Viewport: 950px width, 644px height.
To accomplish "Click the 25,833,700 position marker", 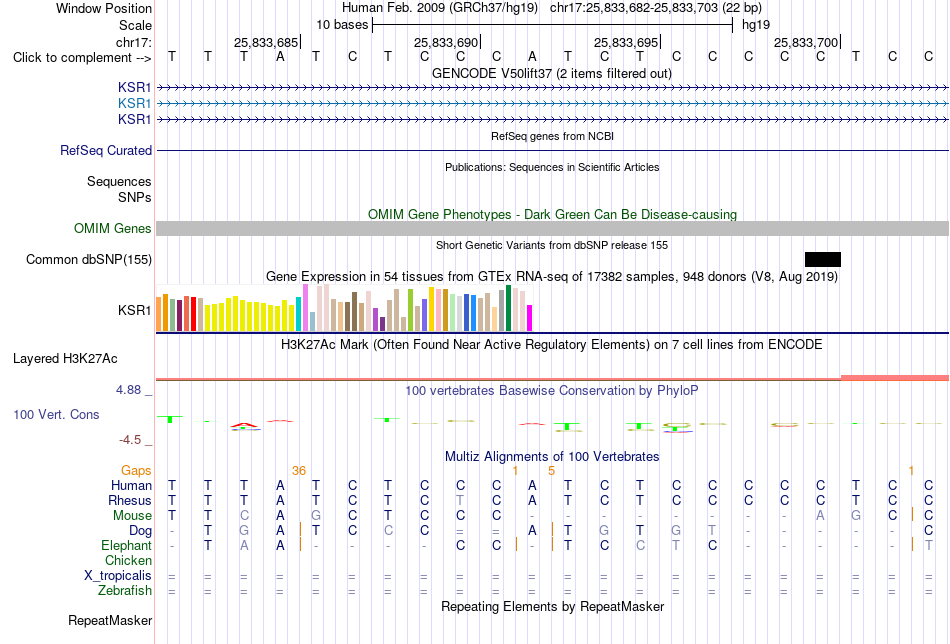I will tap(806, 42).
